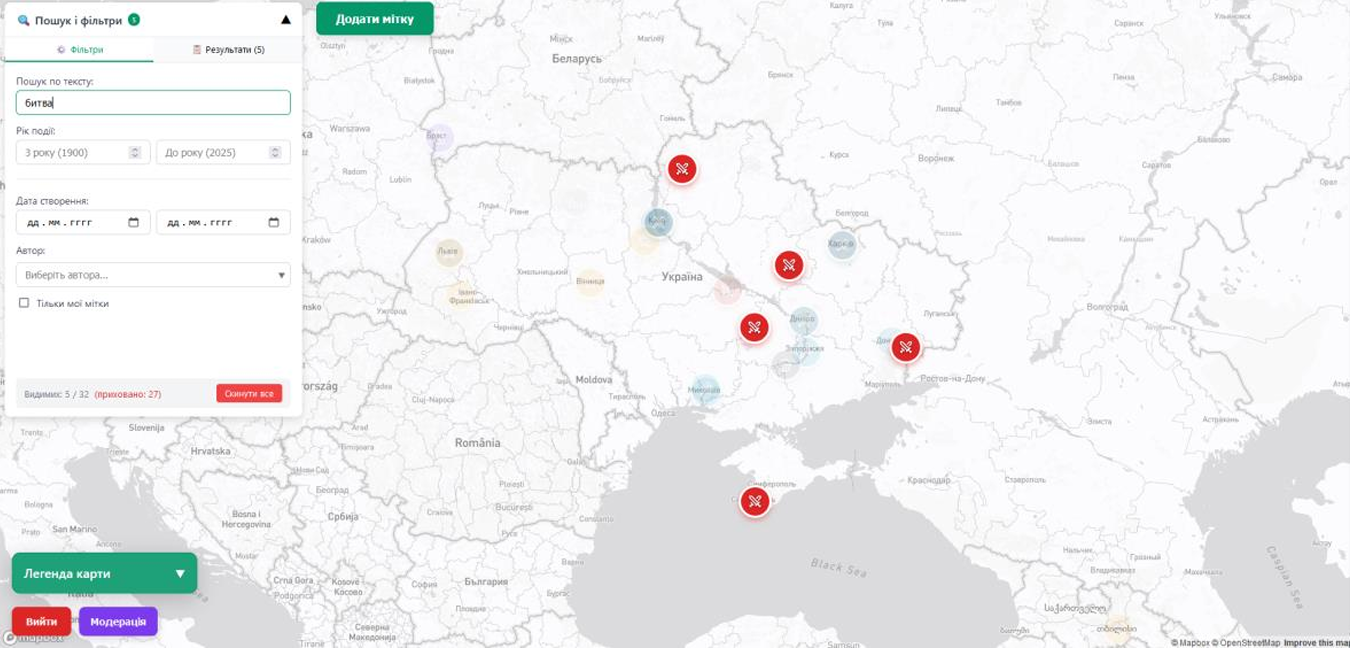Open the Результати (5) tab
Viewport: 1350px width, 650px height.
pyautogui.click(x=228, y=49)
